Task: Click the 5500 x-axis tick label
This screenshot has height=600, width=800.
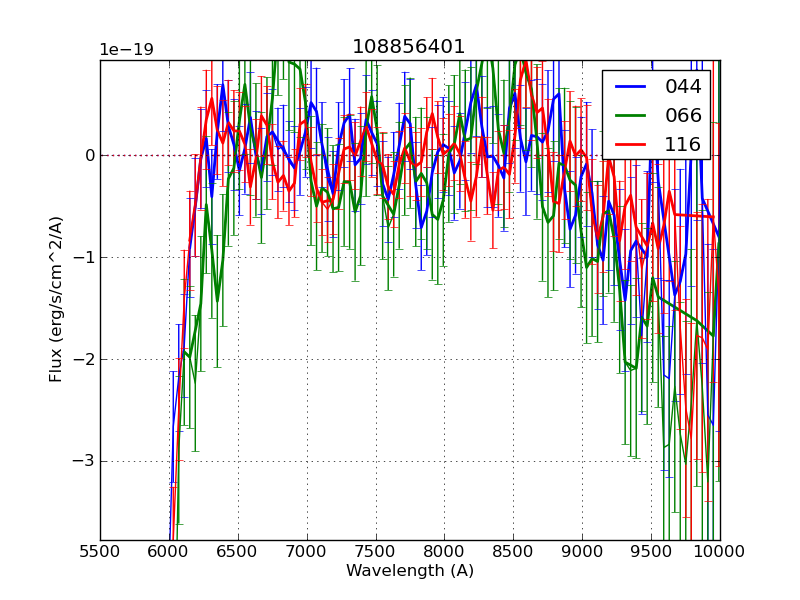Action: [x=100, y=551]
